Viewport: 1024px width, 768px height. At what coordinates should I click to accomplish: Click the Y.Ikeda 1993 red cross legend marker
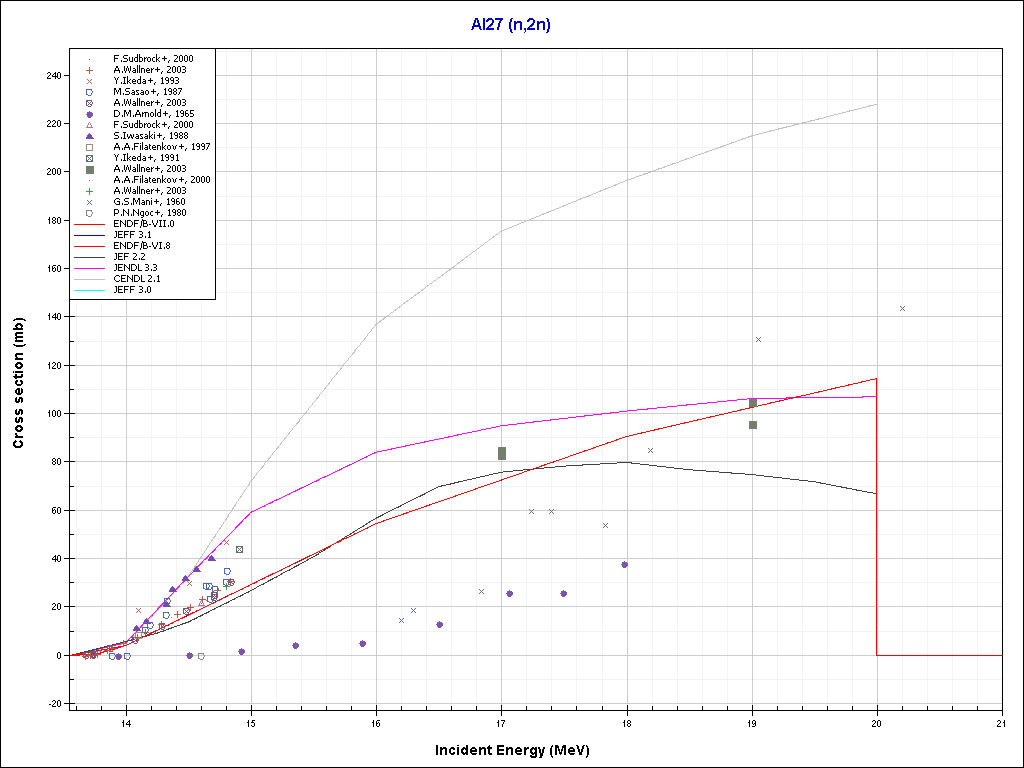click(89, 81)
